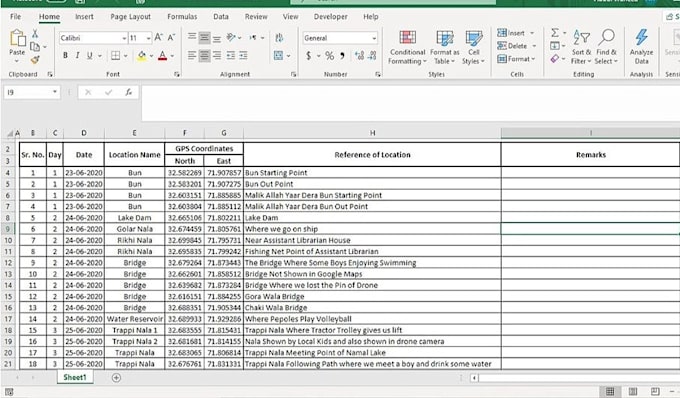Click the Clear eraser icon
The image size is (680, 398).
[x=555, y=59]
